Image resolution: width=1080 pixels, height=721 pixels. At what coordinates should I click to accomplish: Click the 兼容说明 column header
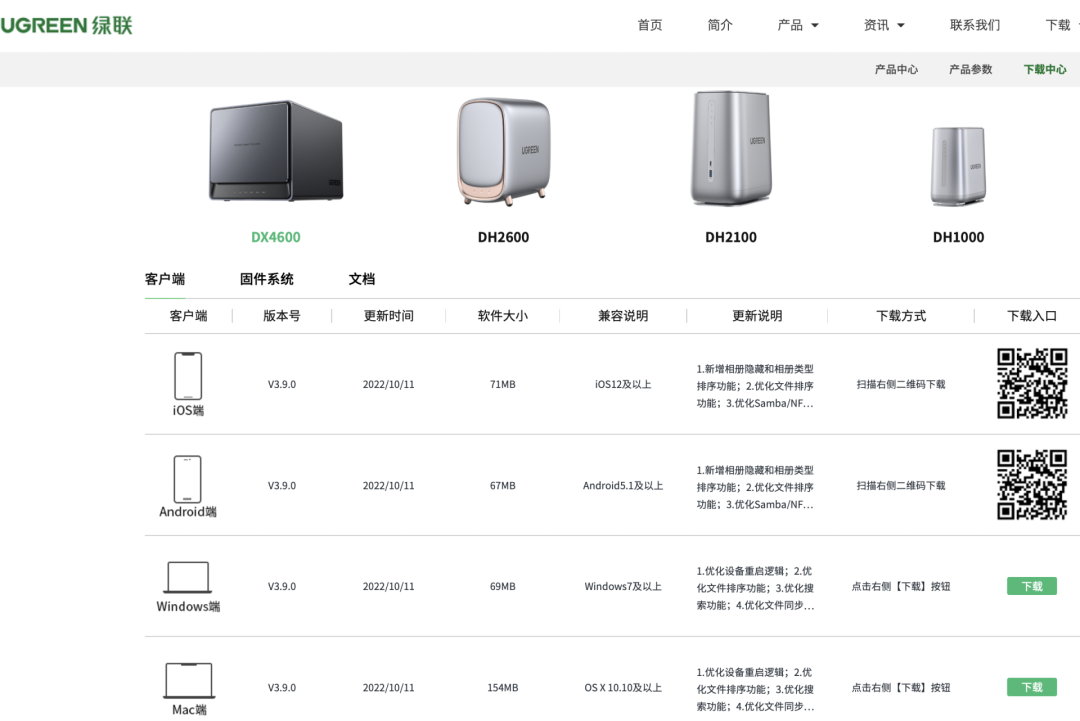[623, 316]
